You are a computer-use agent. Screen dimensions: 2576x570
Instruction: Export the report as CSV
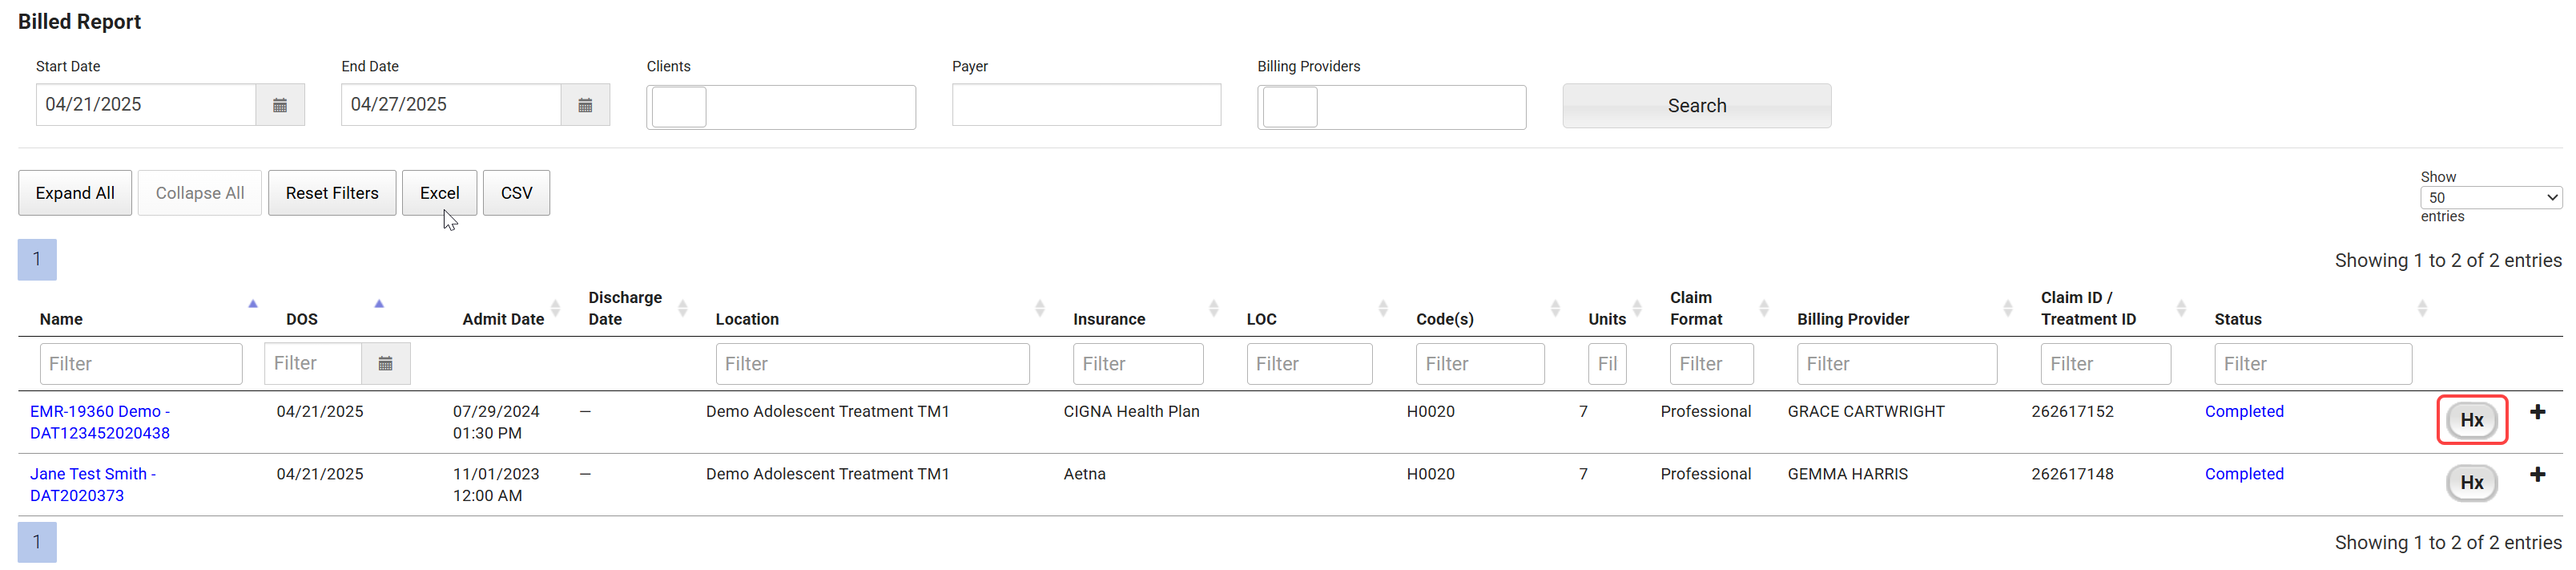[x=516, y=193]
